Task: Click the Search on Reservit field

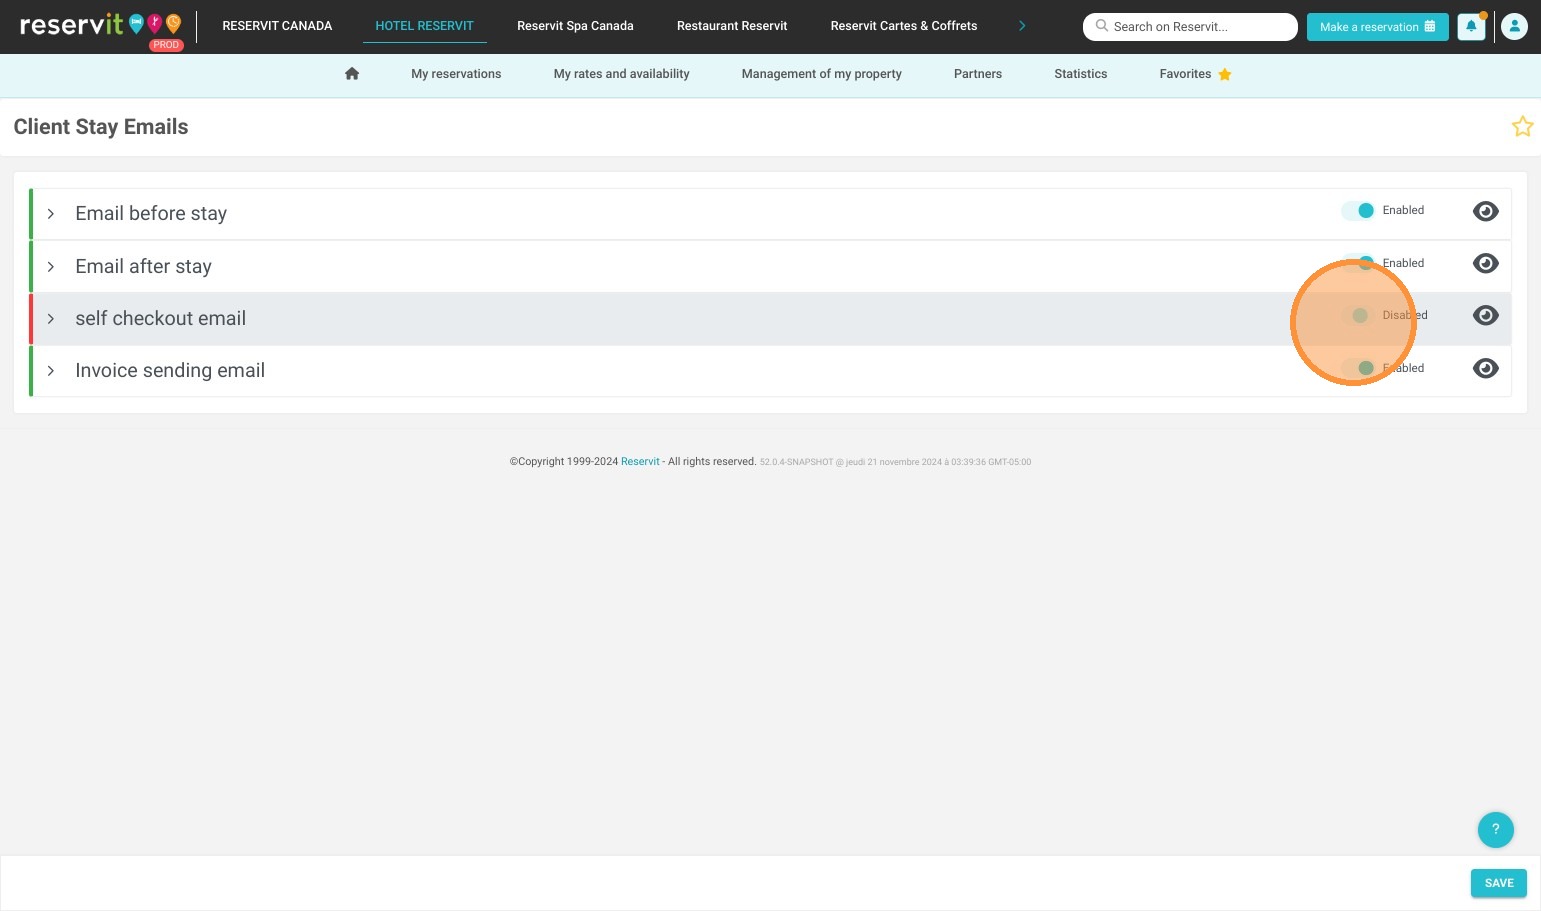Action: (1190, 27)
